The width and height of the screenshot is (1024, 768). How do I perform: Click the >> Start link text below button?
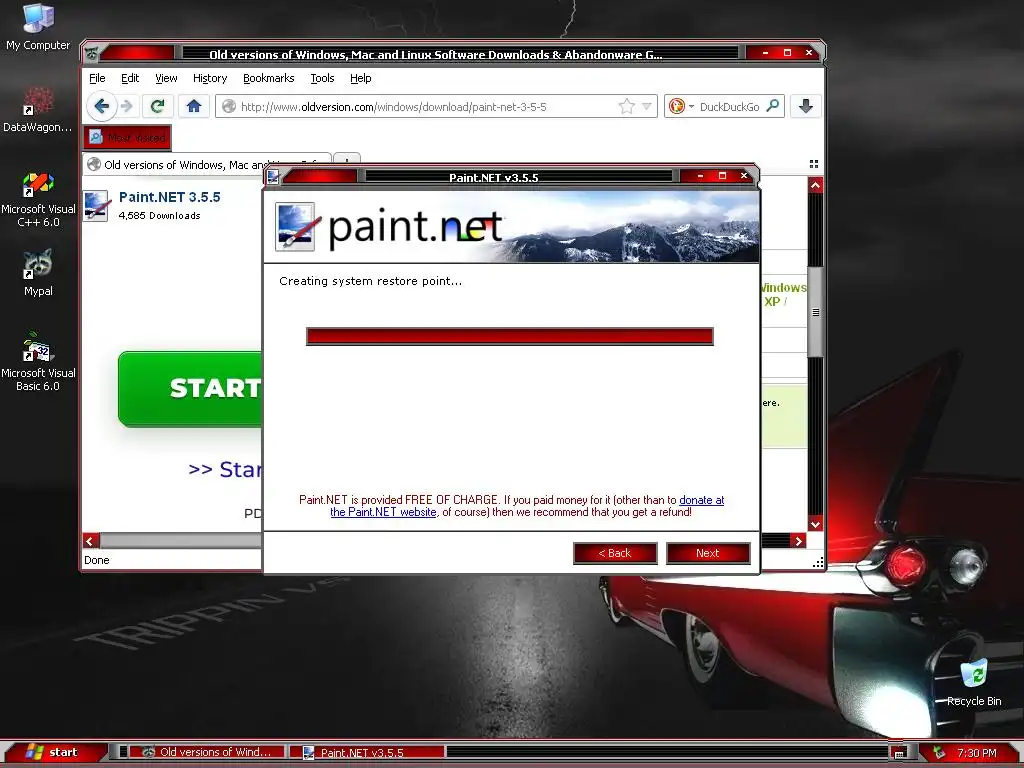click(x=225, y=469)
